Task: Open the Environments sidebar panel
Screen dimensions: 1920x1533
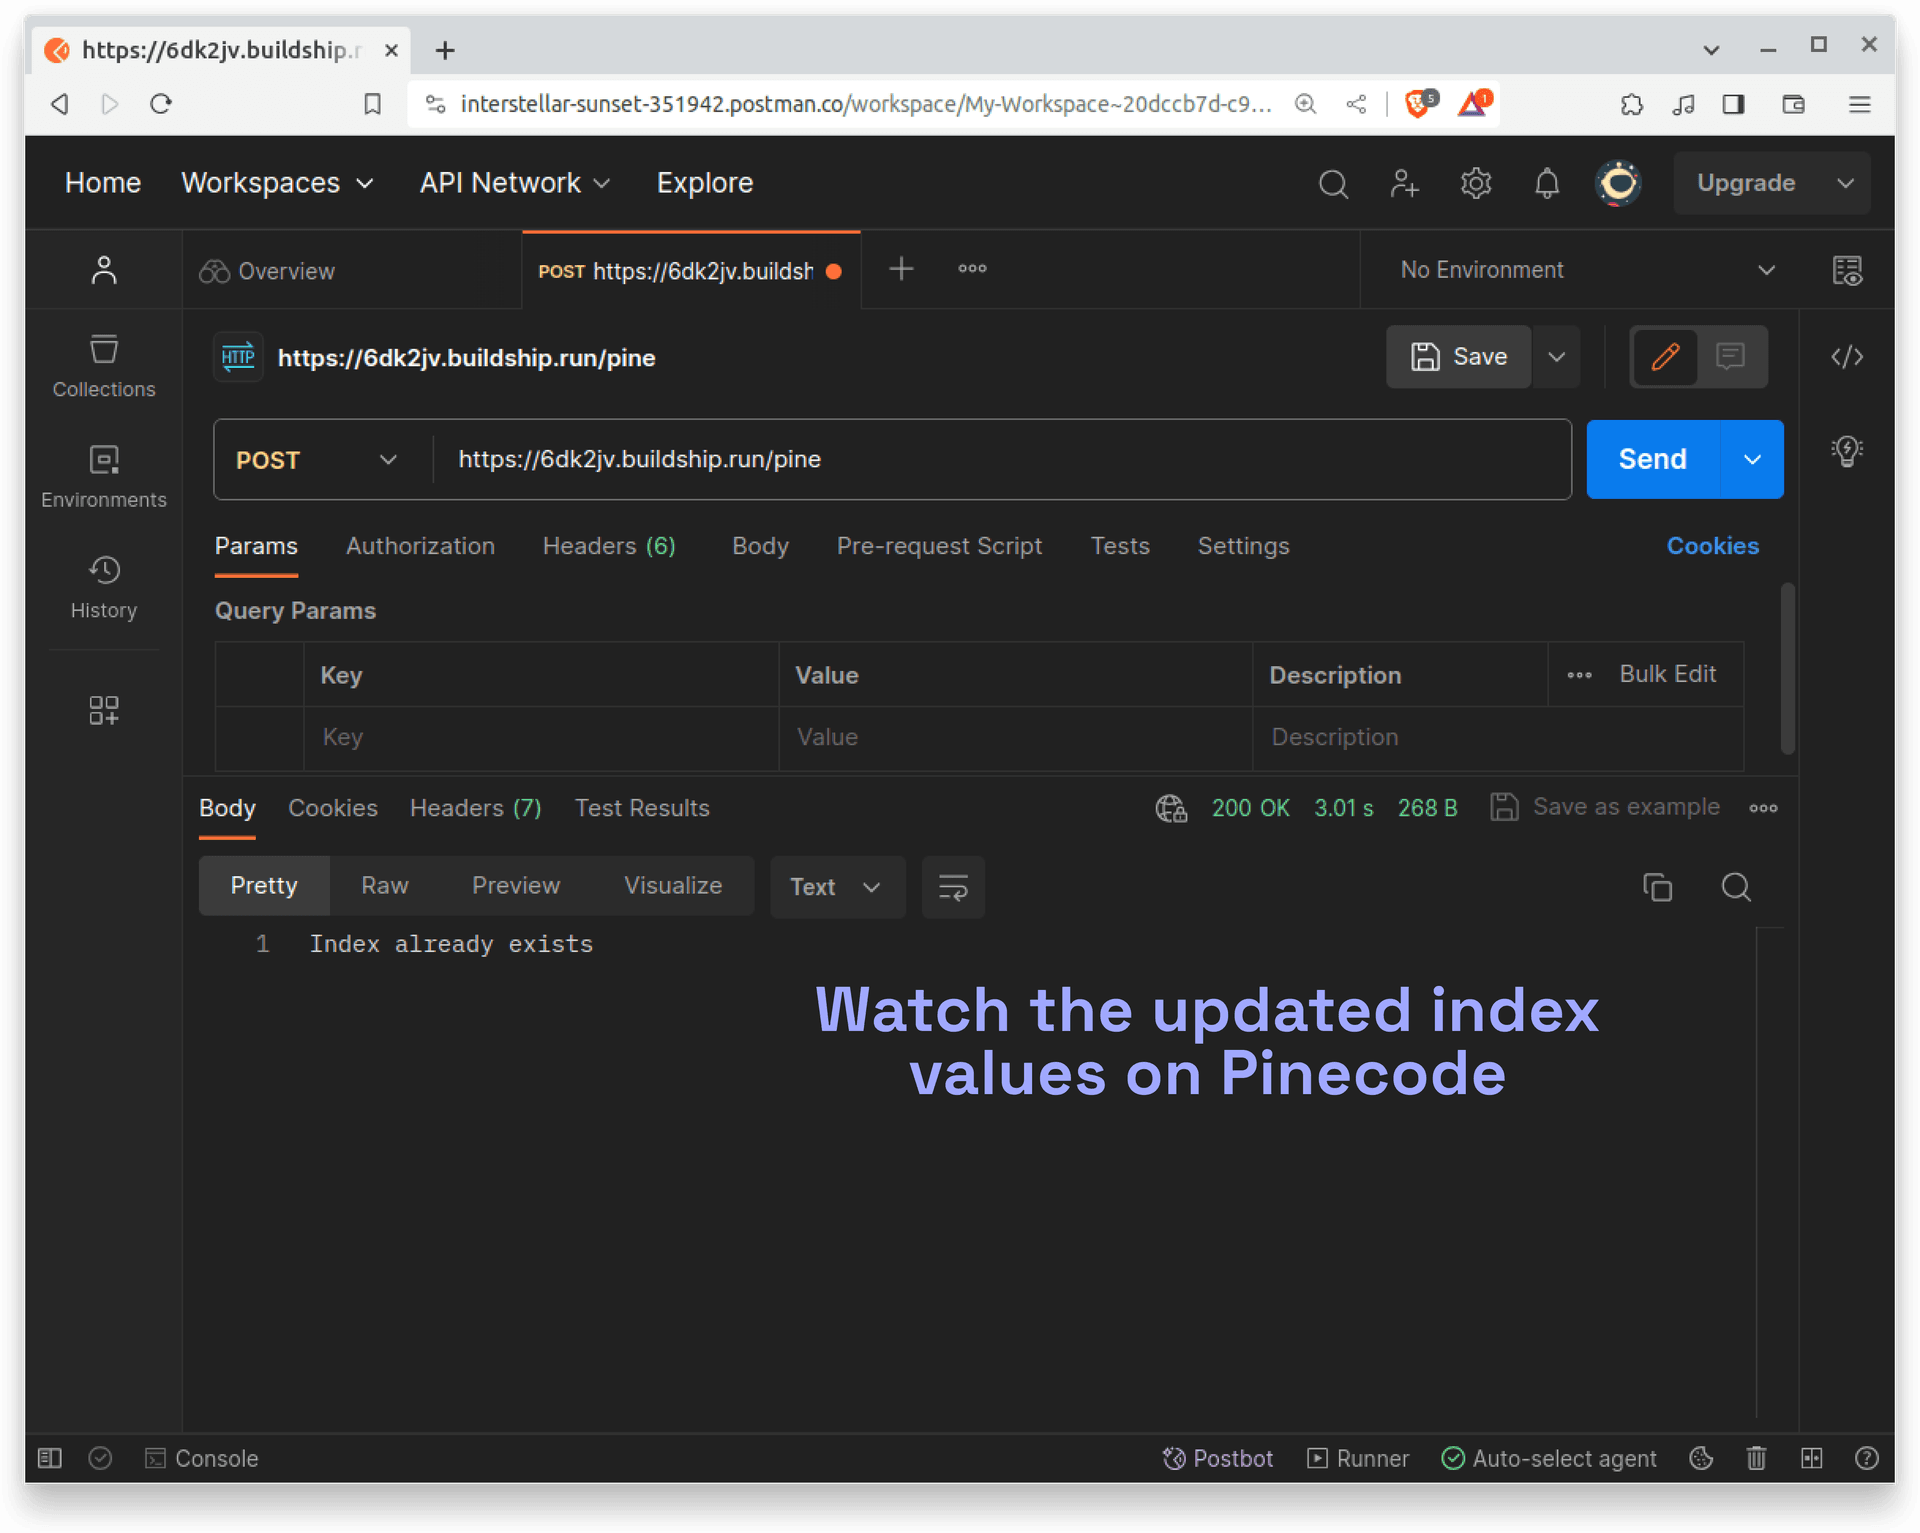Action: [104, 476]
